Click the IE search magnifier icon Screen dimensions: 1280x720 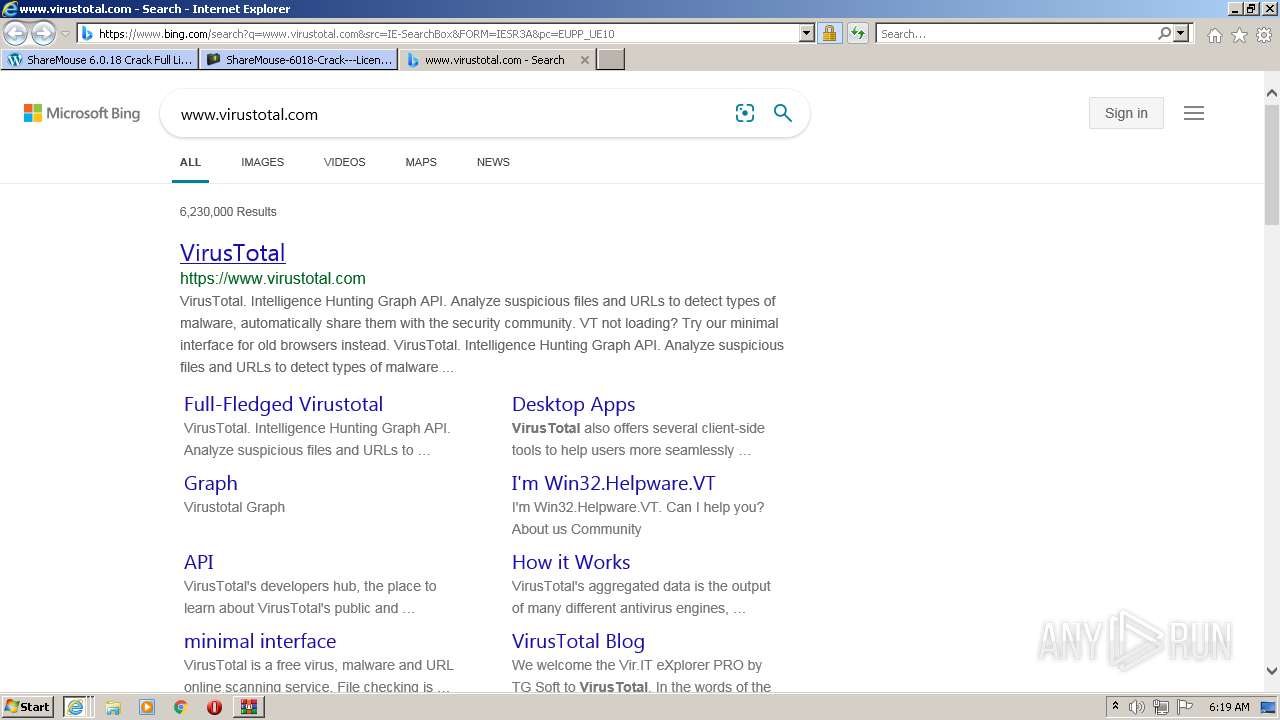pos(1164,33)
